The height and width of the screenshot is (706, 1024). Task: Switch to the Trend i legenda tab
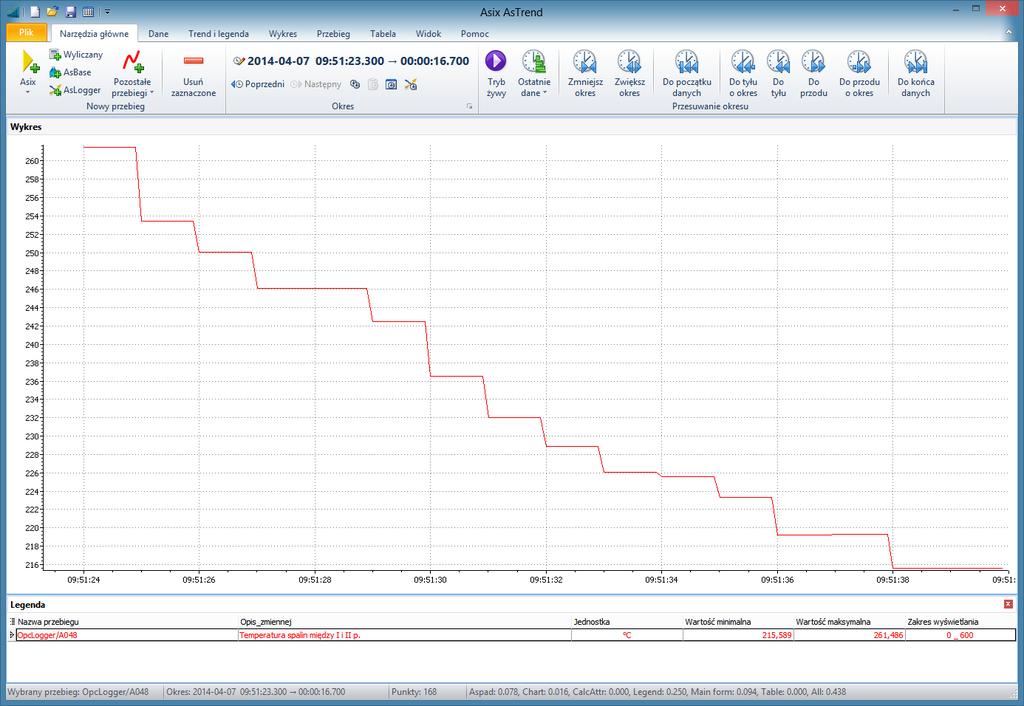pos(218,33)
